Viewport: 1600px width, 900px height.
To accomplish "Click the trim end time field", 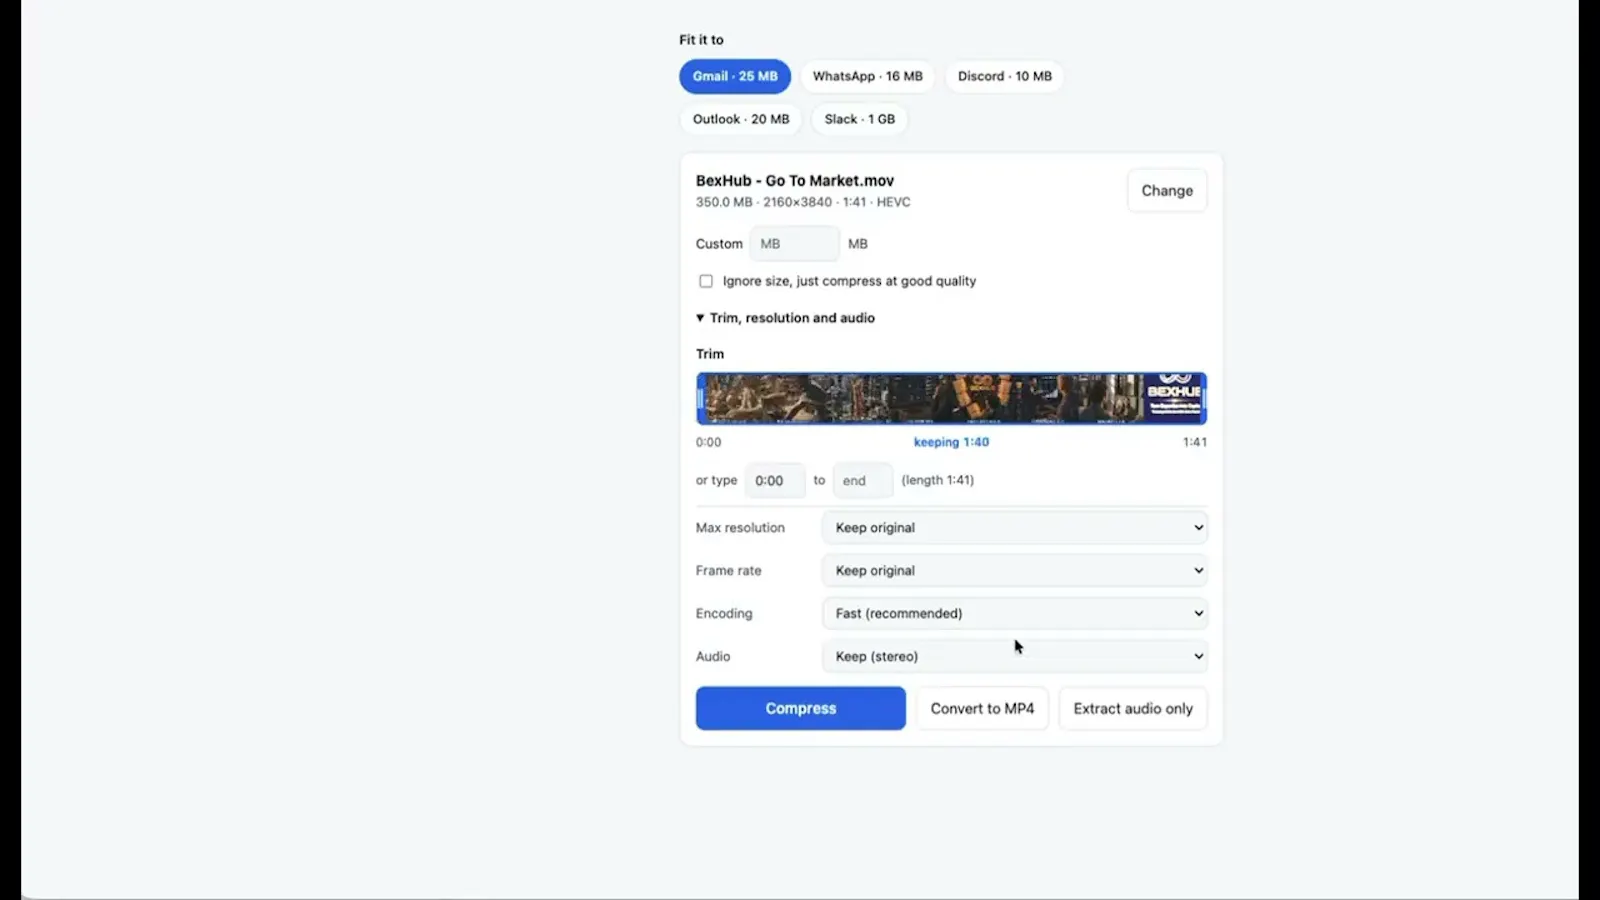I will tap(862, 481).
